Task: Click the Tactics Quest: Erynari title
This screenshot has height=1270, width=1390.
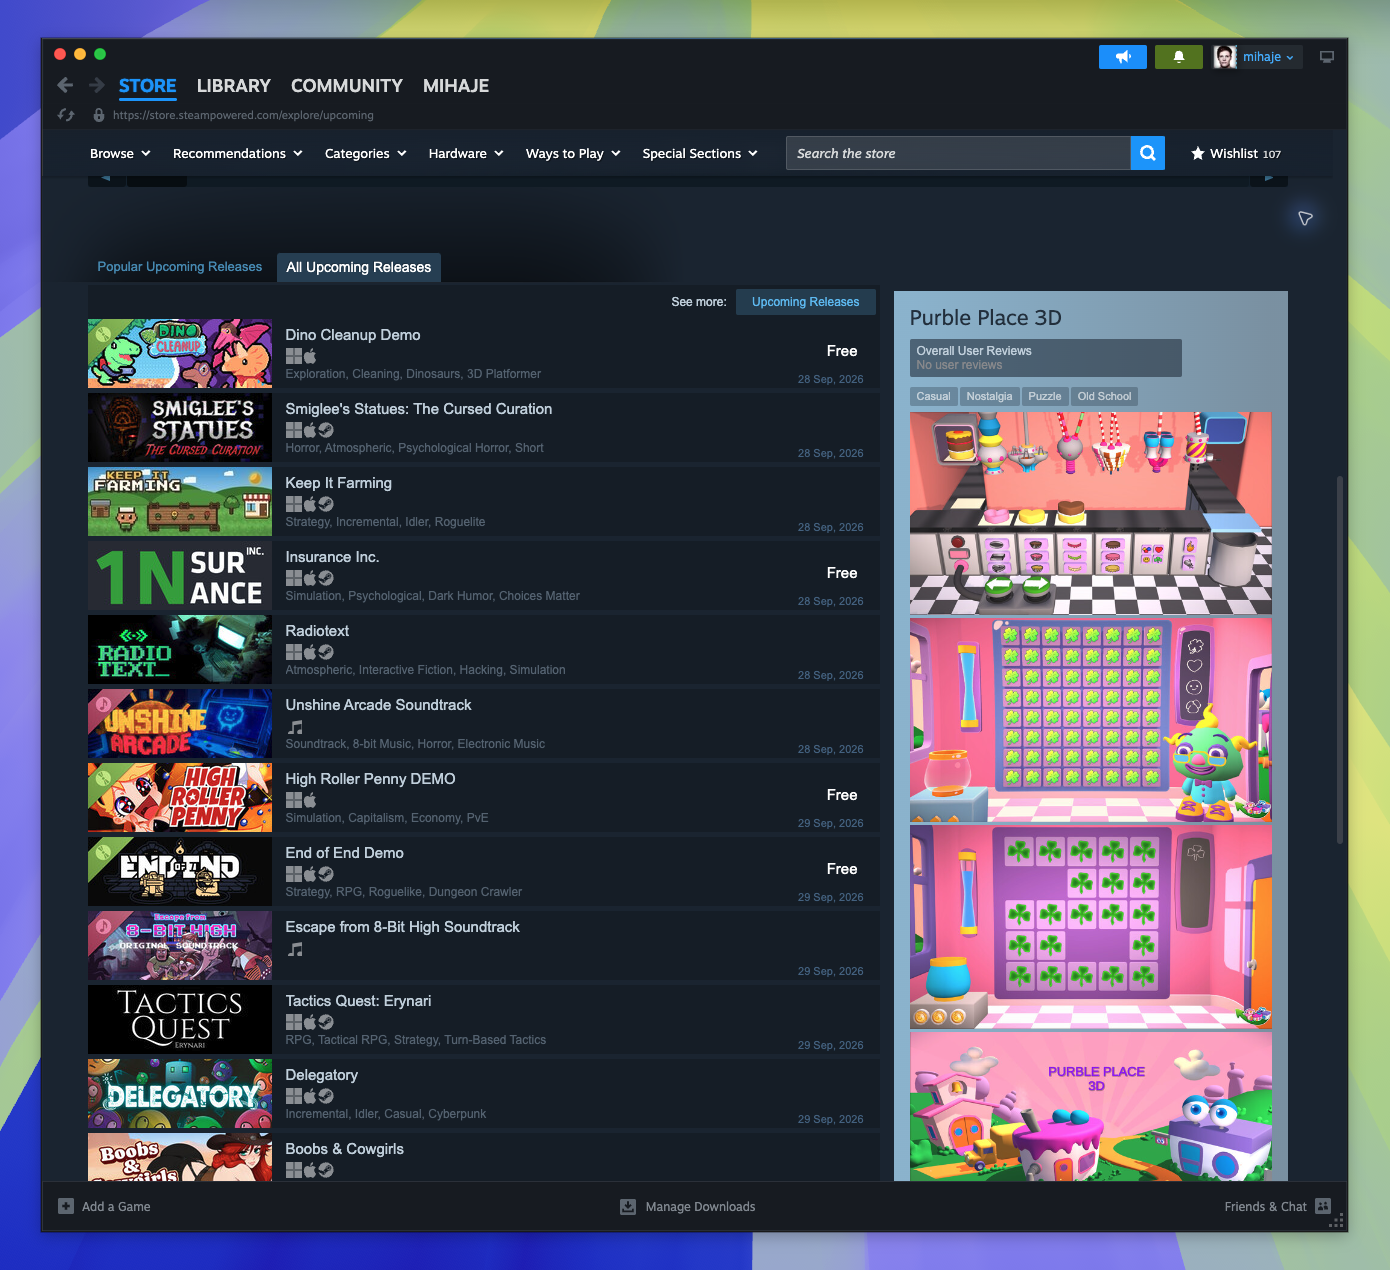Action: coord(358,1001)
